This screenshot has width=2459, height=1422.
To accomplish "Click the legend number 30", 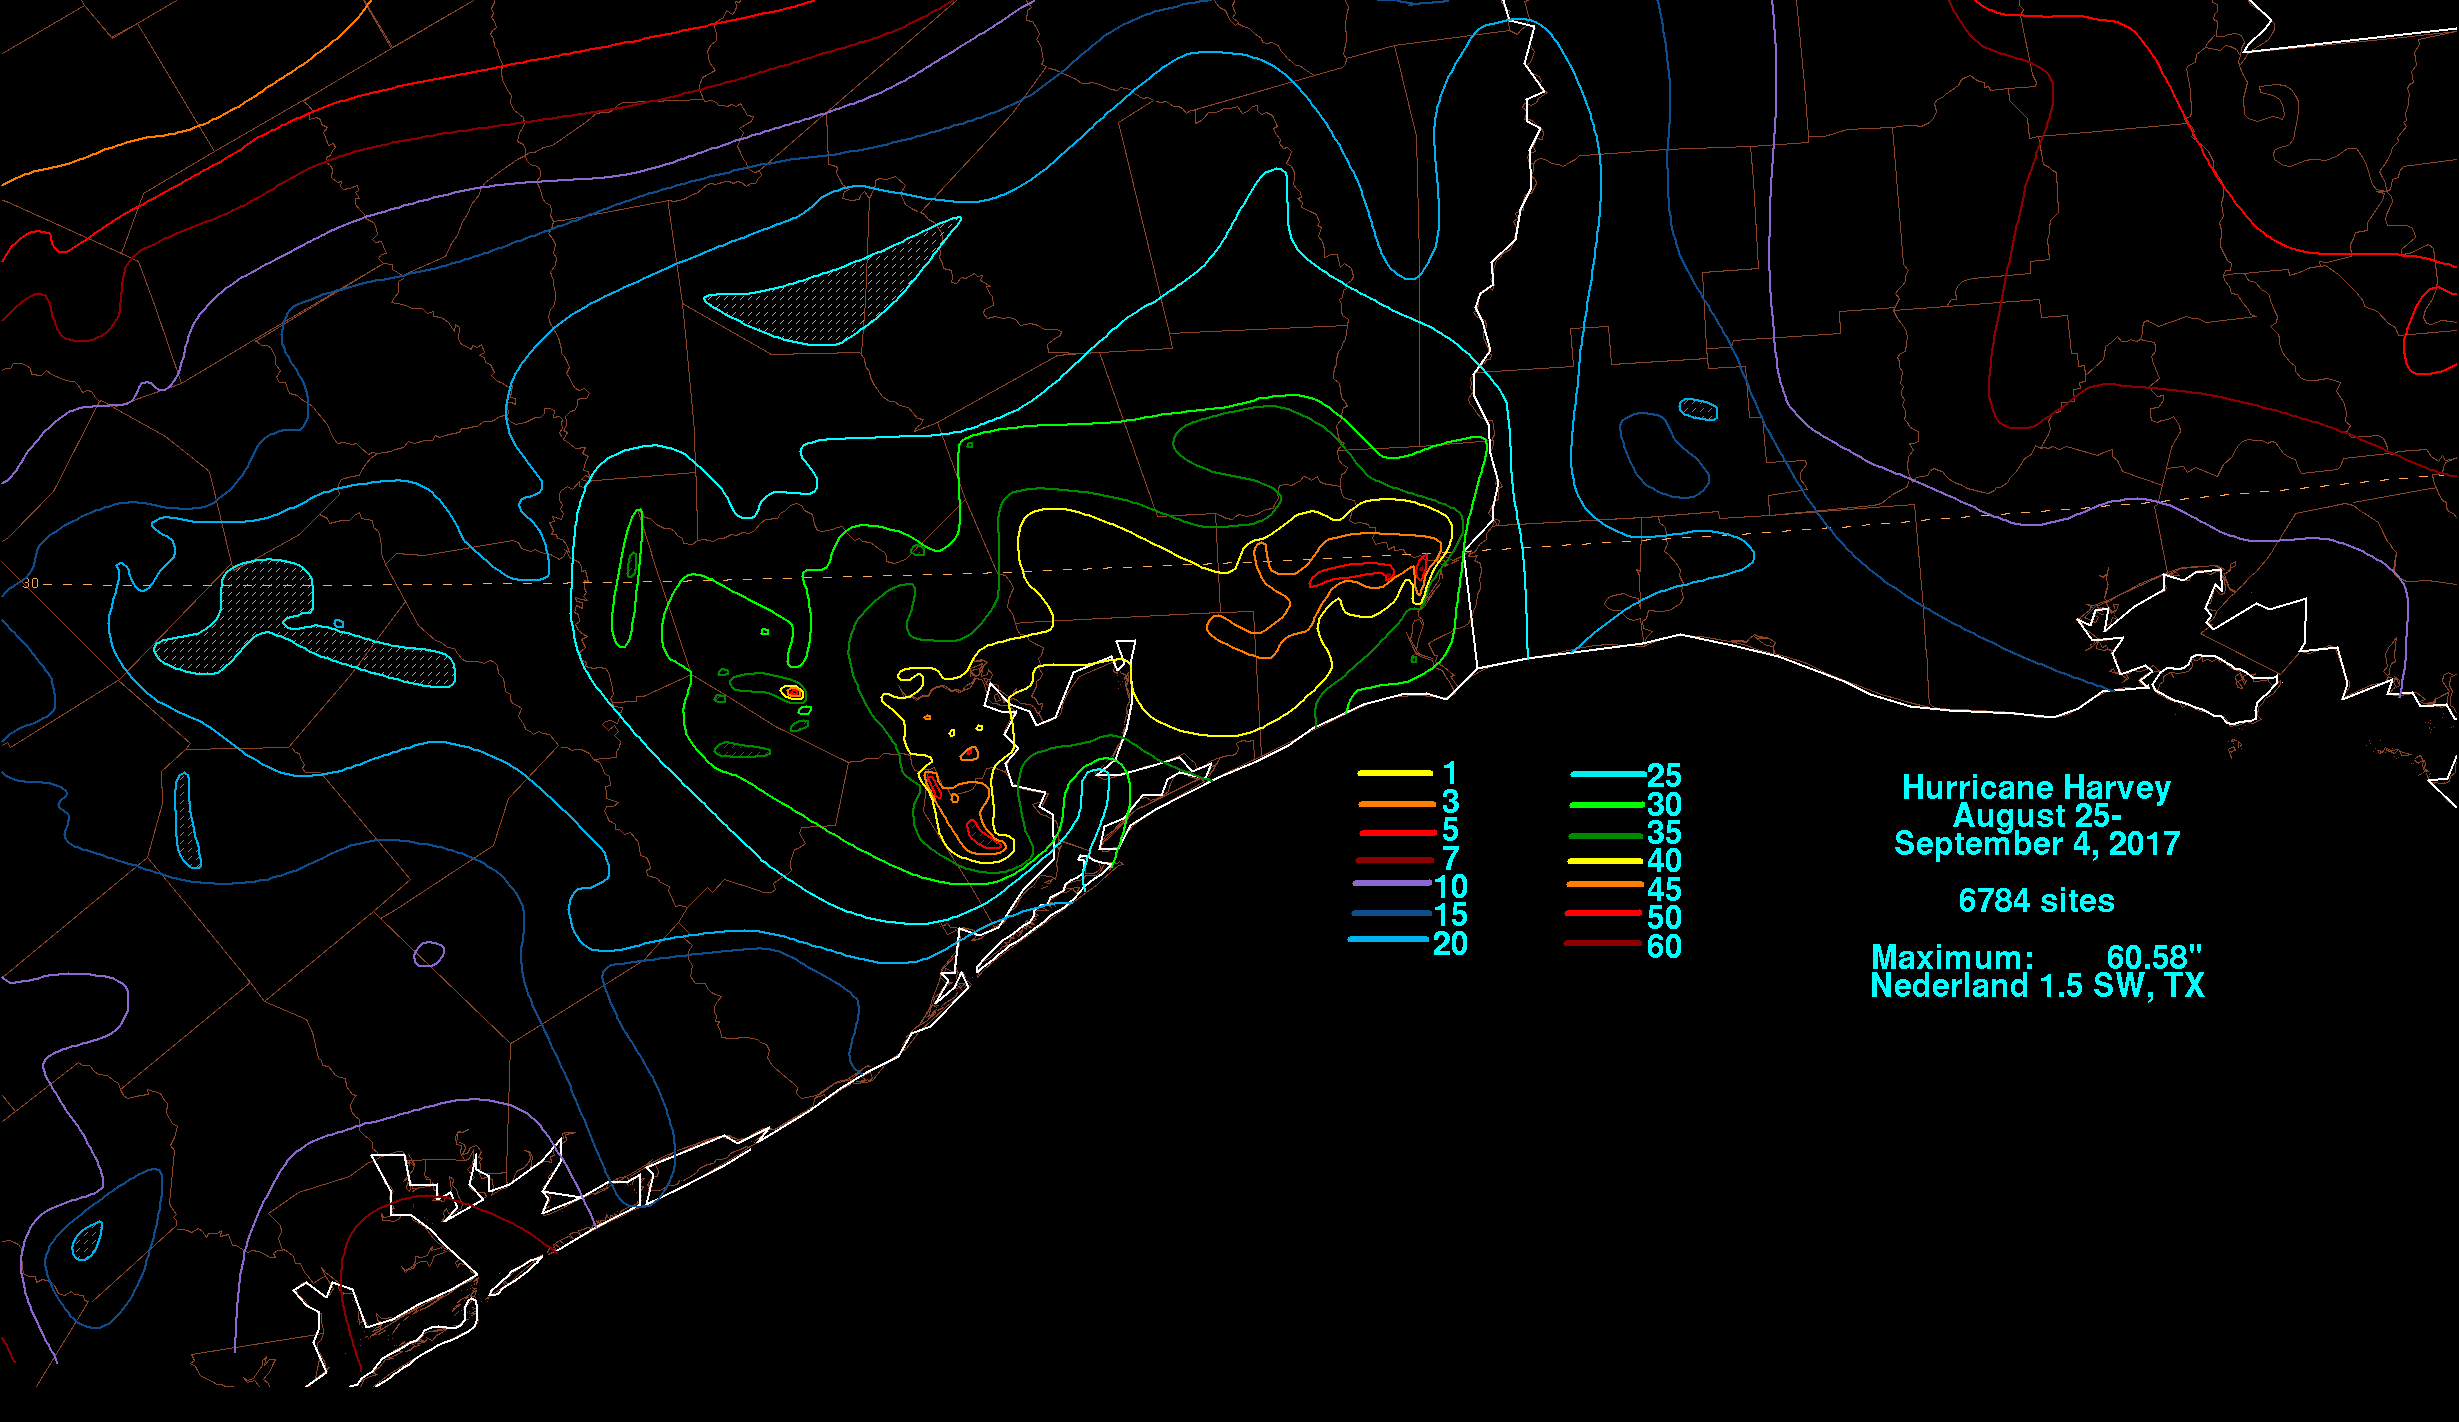I will 1664,805.
